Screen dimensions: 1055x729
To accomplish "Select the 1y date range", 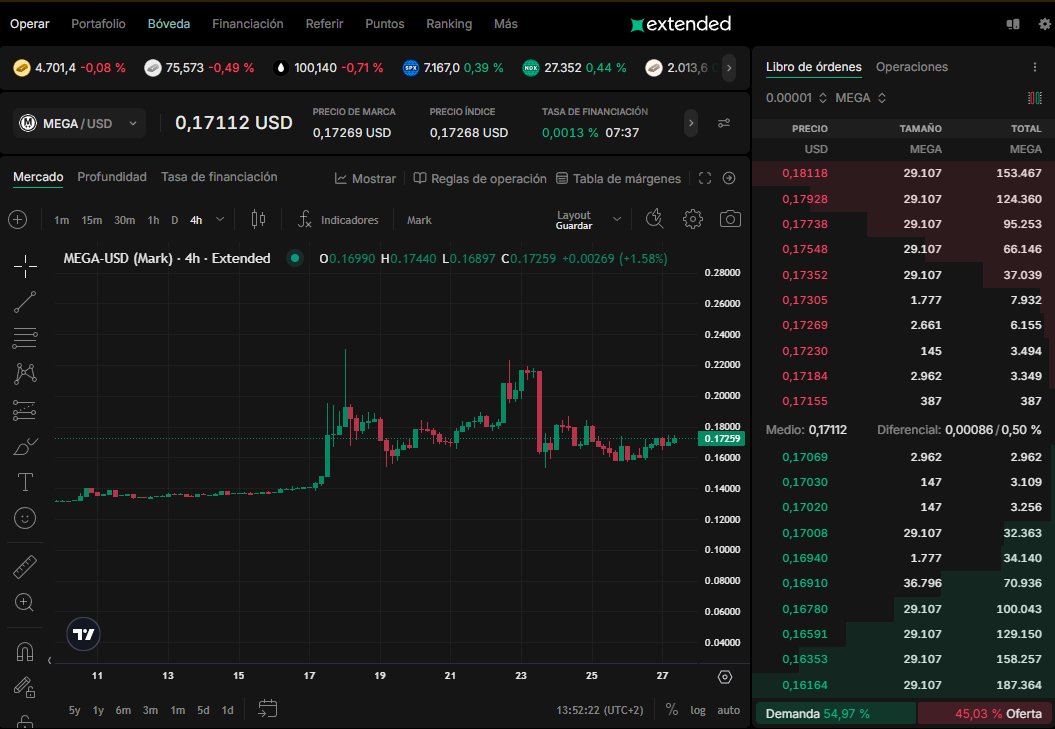I will coord(98,710).
